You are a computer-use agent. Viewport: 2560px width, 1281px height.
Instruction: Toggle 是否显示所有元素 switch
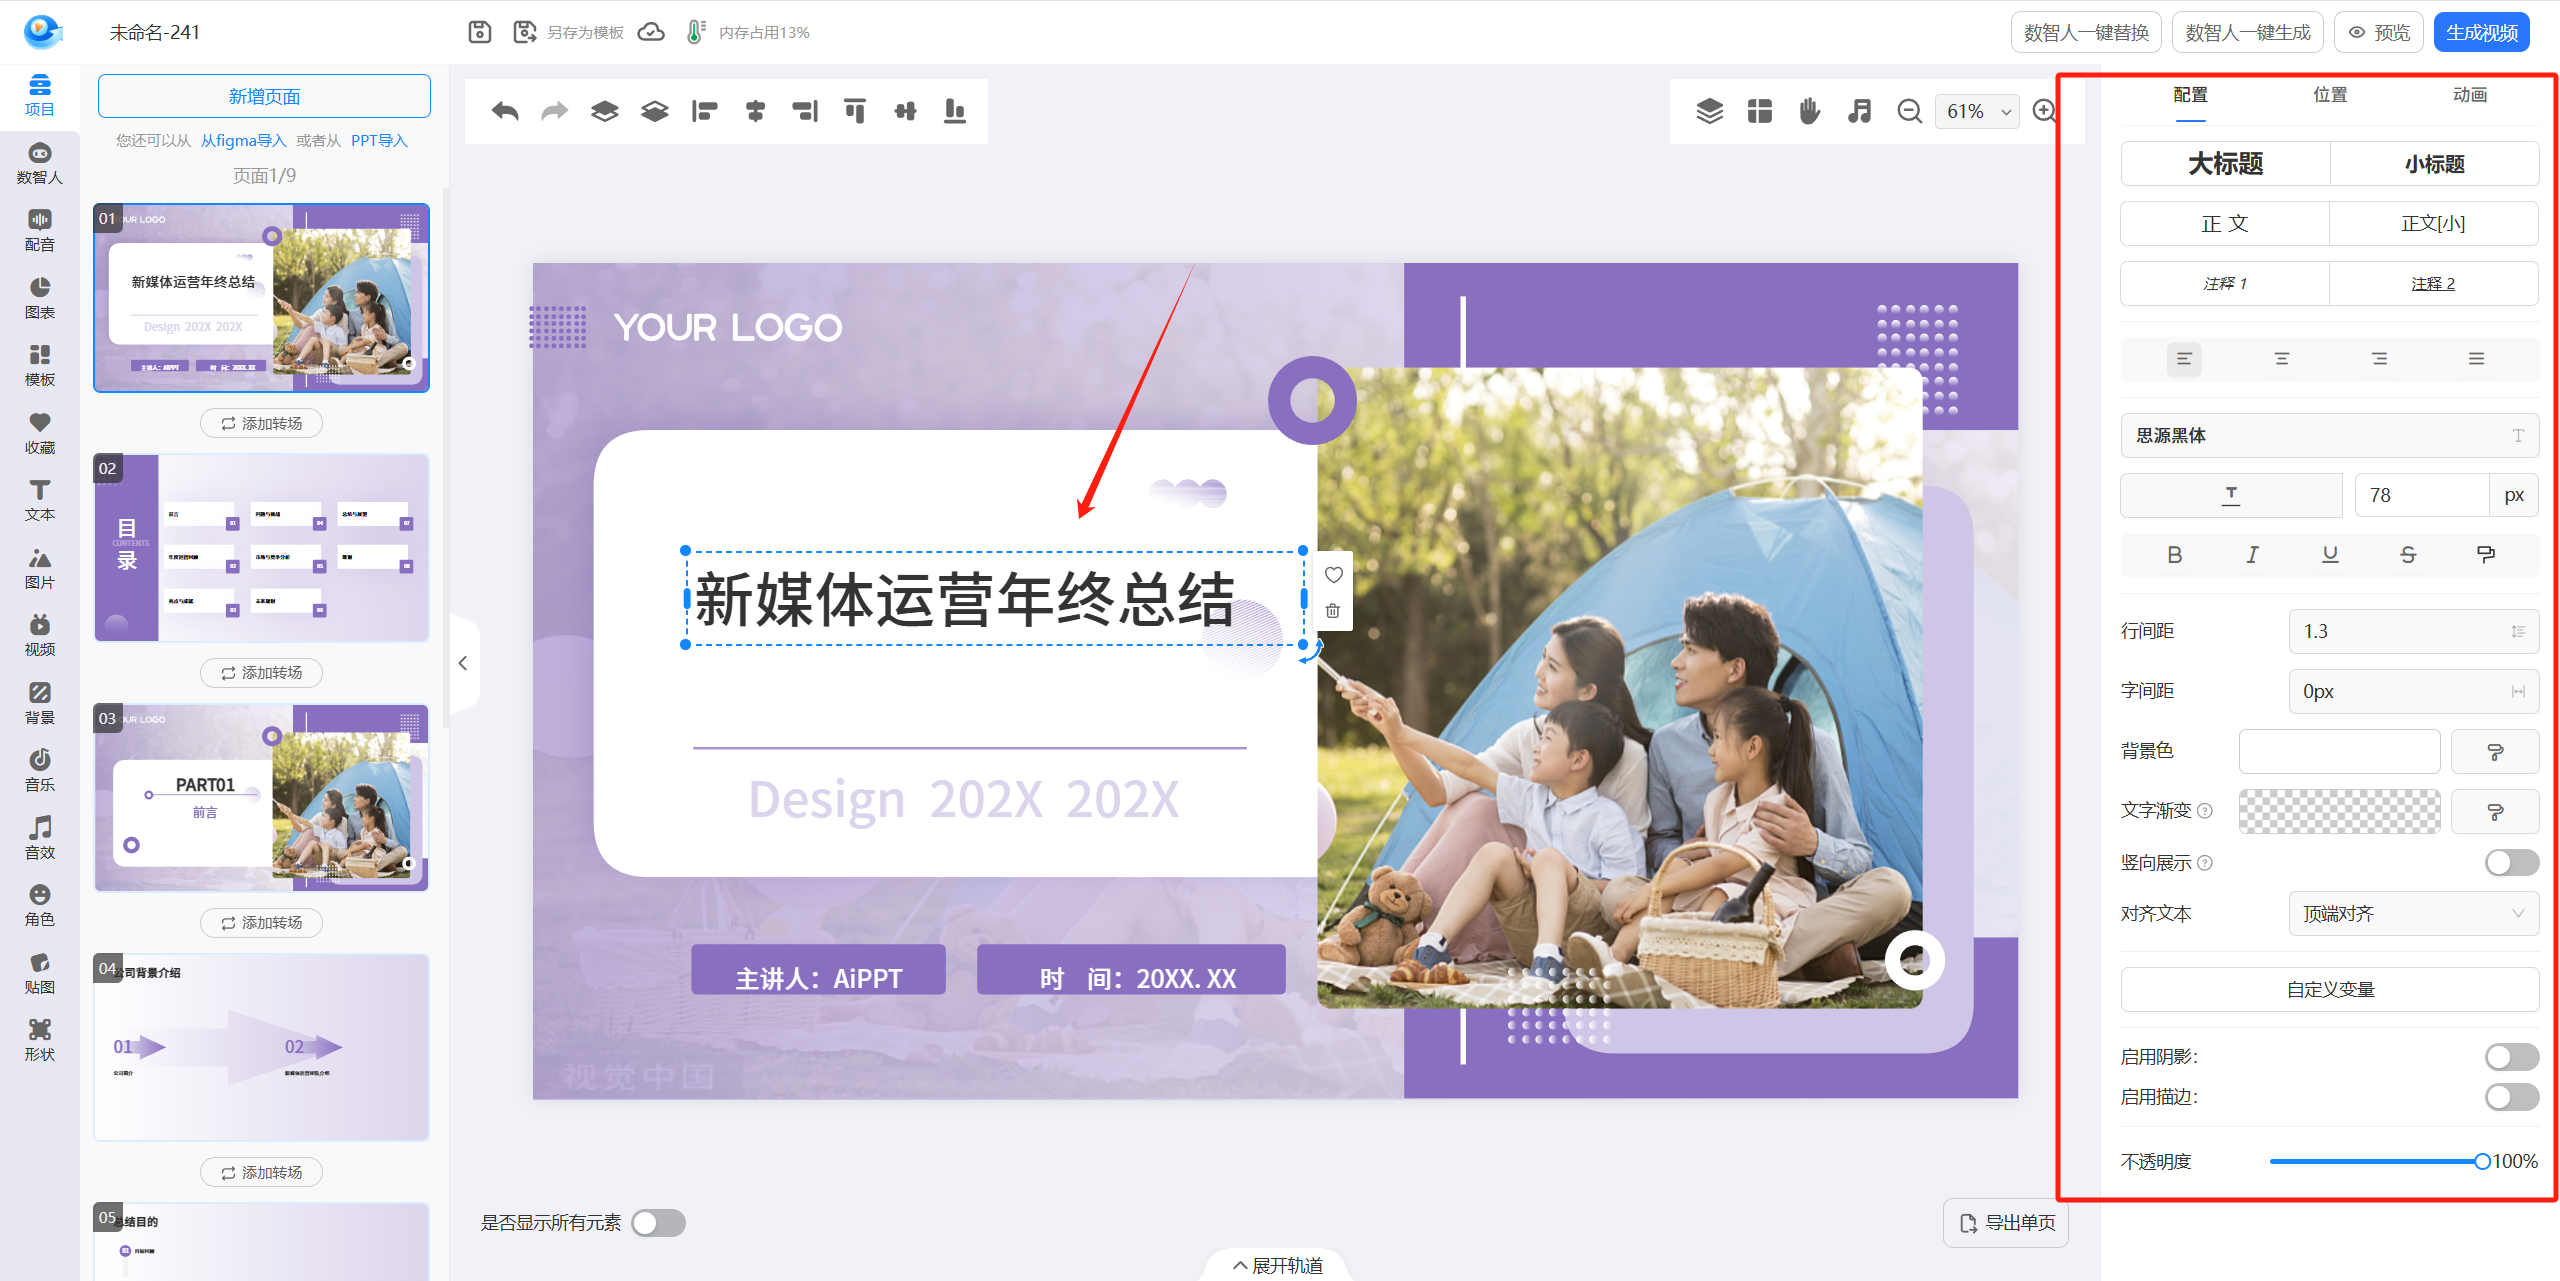tap(658, 1223)
